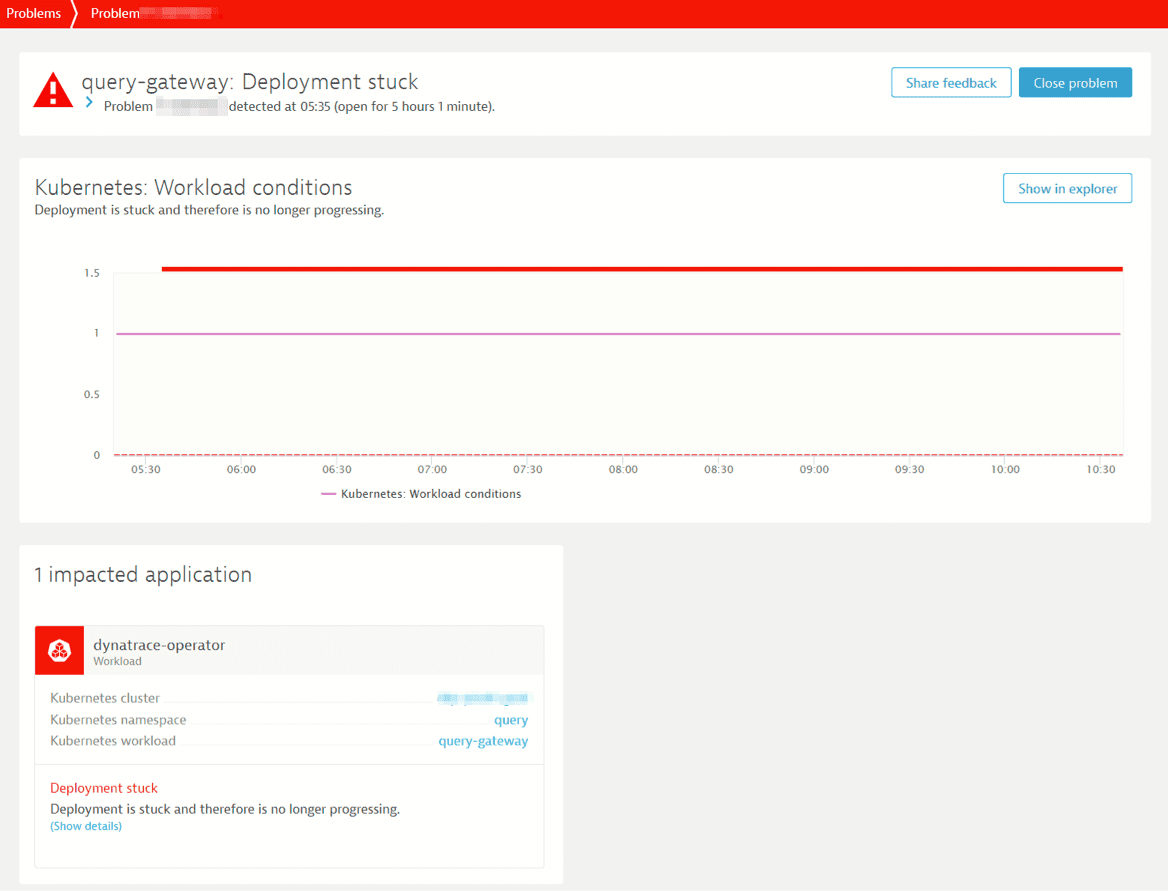Viewport: 1168px width, 891px height.
Task: Expand problem details chevron beside Problem ID
Action: pyautogui.click(x=89, y=103)
